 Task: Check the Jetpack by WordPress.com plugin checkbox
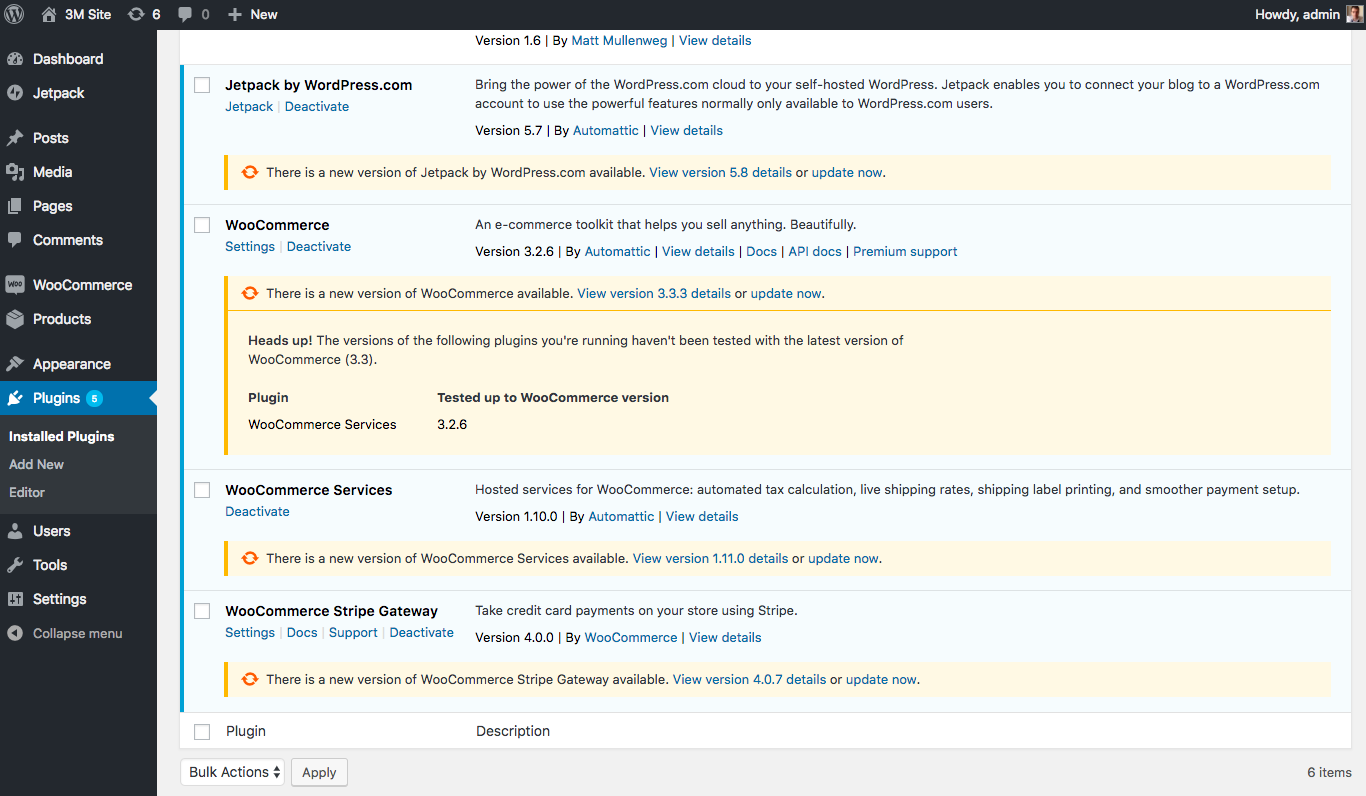click(202, 85)
